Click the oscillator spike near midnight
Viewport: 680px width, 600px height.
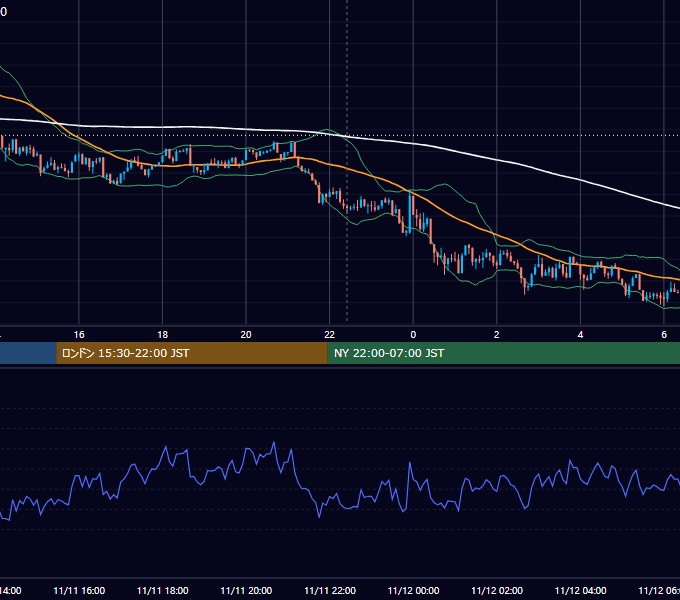click(410, 465)
